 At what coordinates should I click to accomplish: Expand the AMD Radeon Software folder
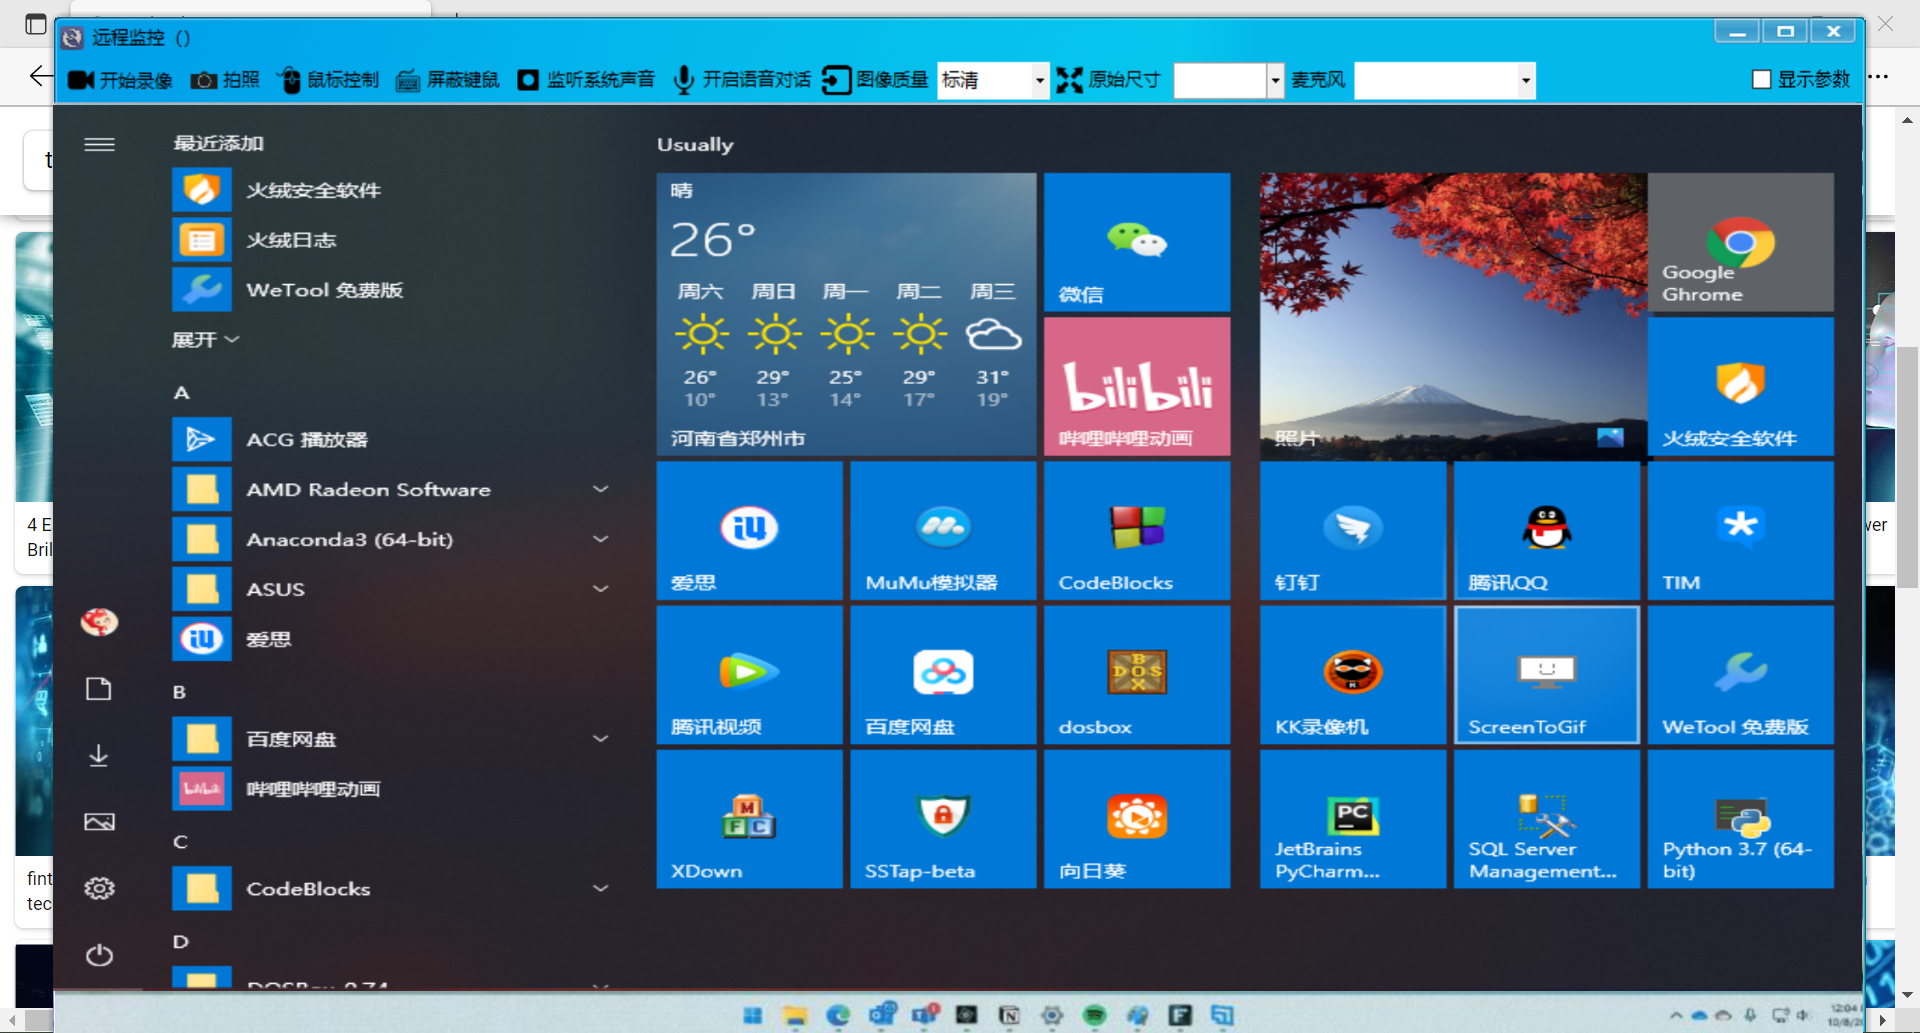[x=600, y=489]
